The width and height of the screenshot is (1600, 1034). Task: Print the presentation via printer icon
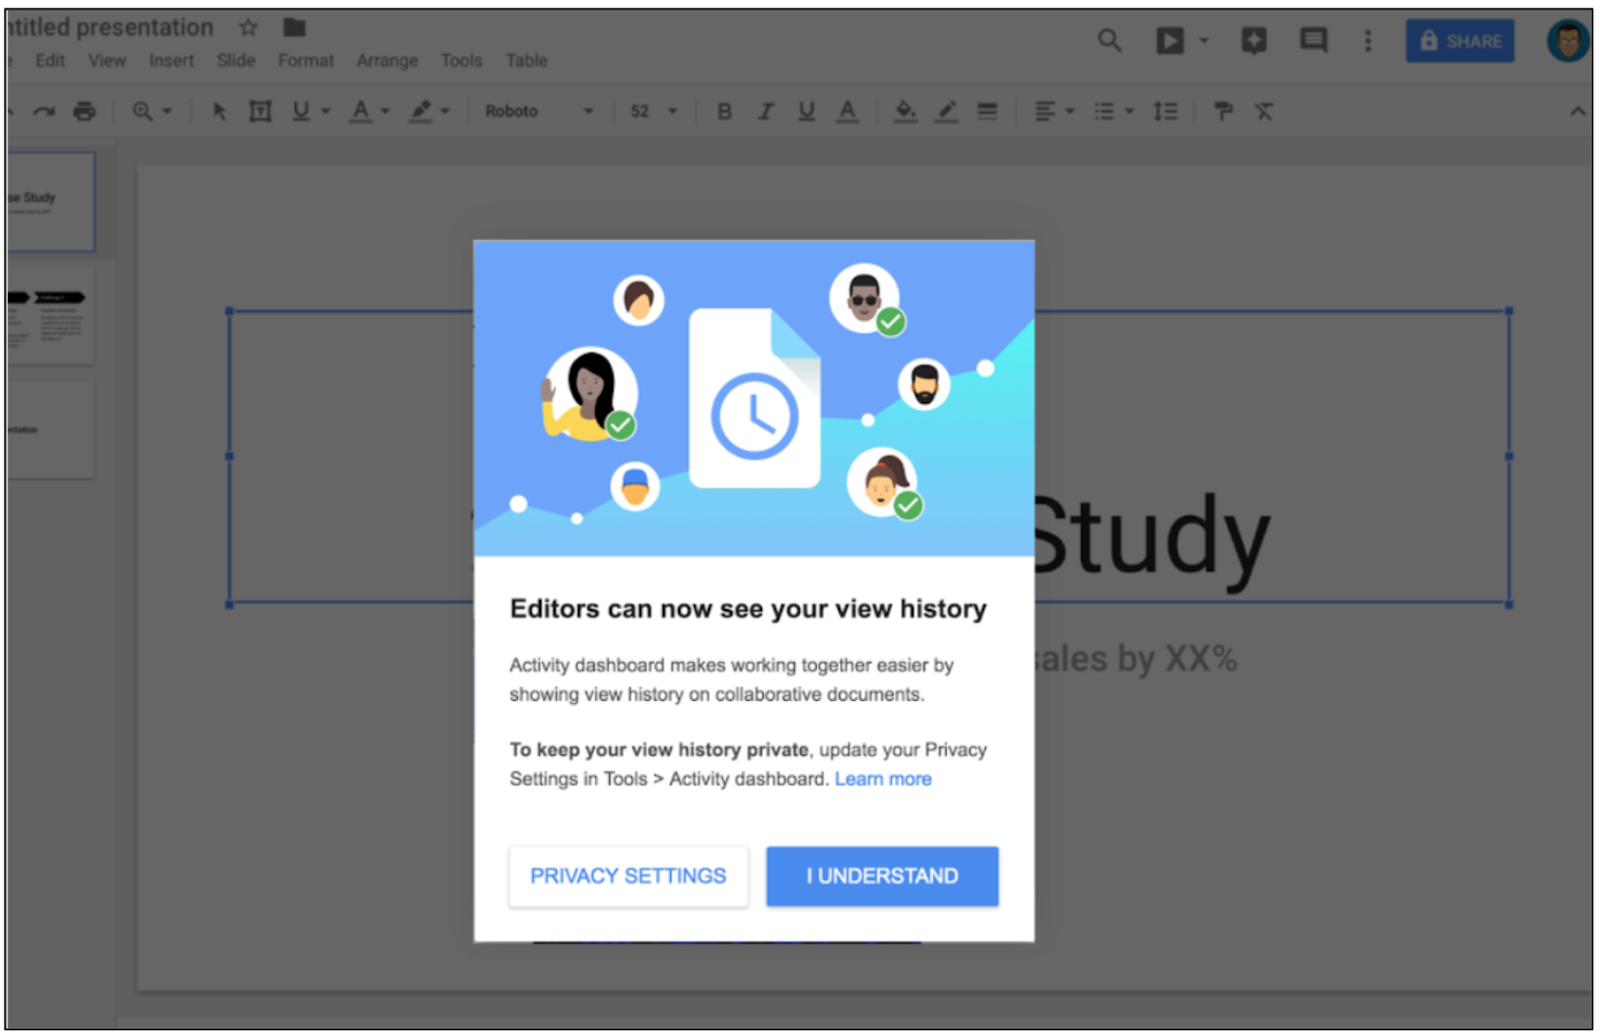[x=85, y=111]
